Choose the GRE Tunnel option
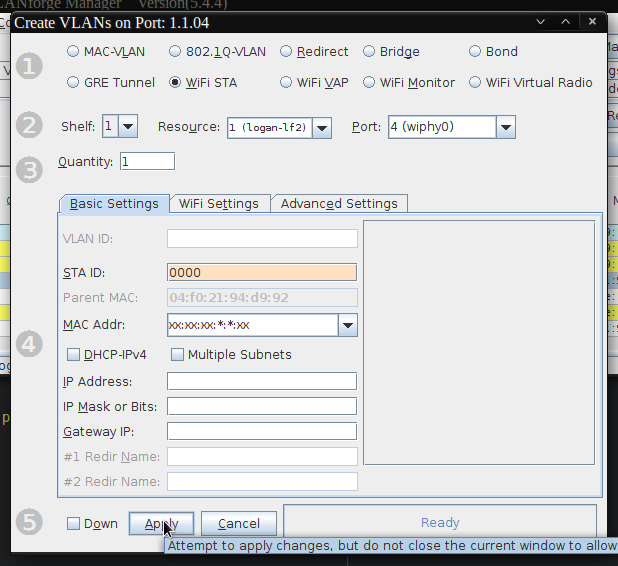Viewport: 618px width, 566px height. [x=74, y=83]
